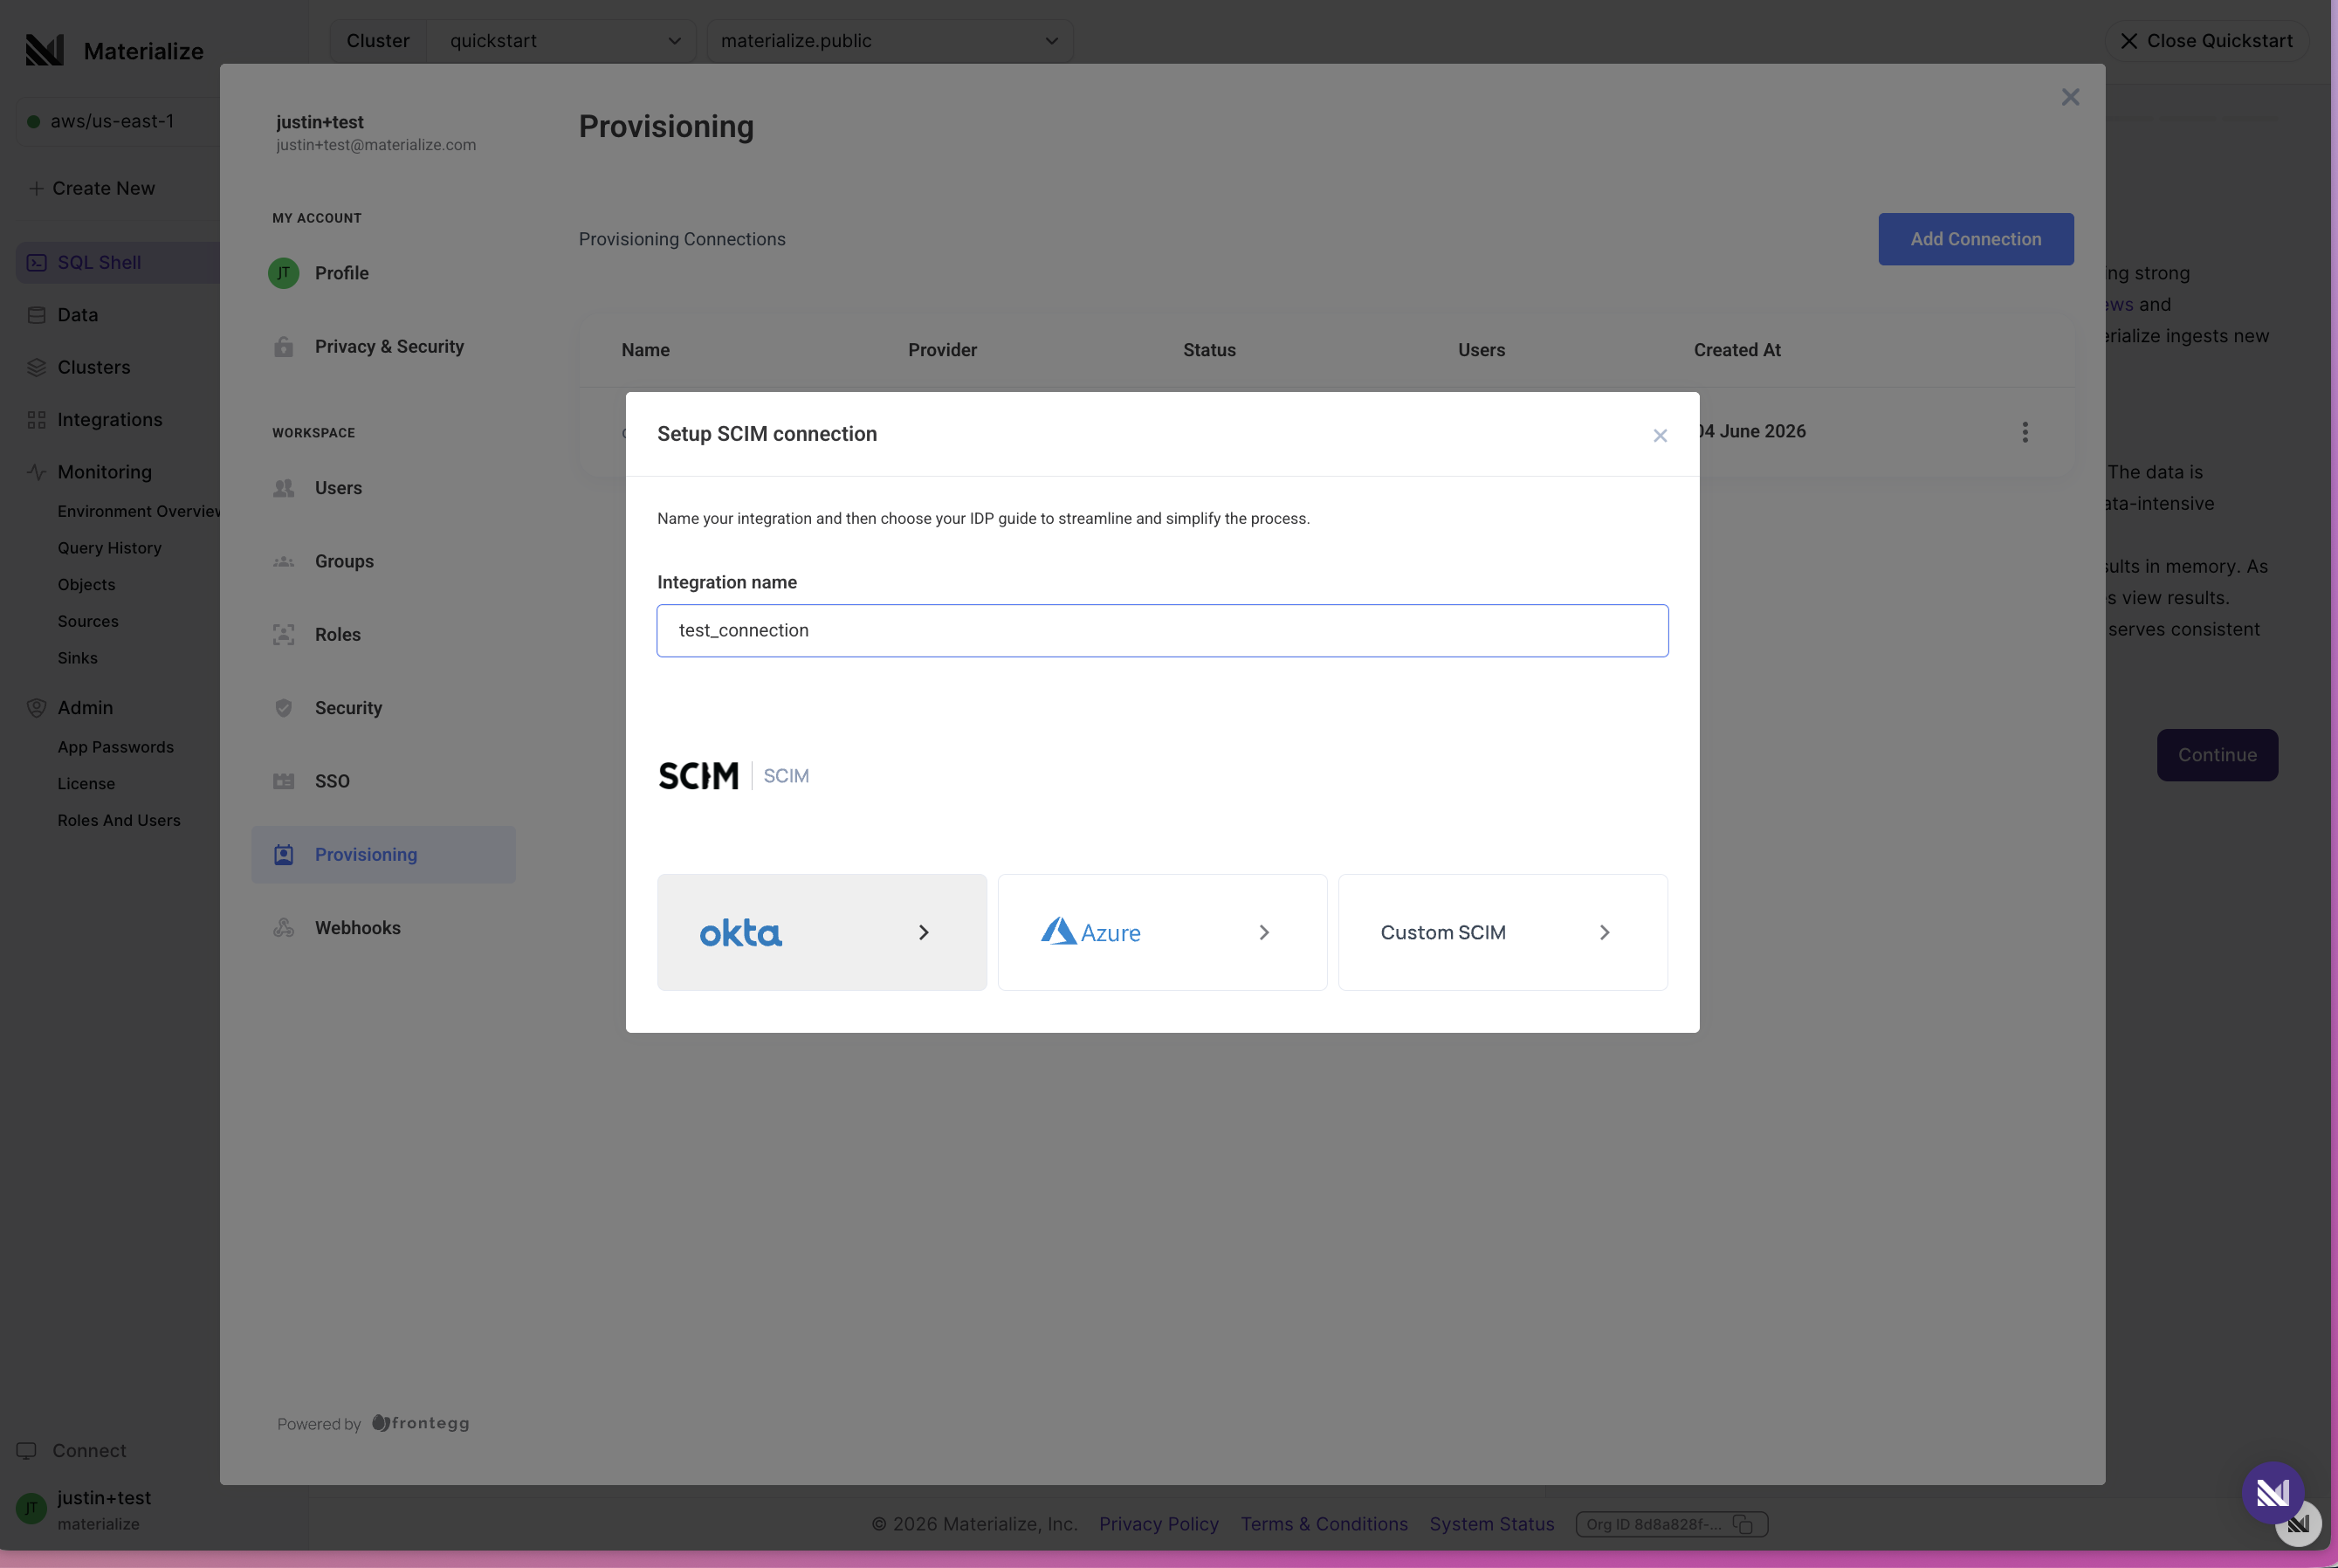This screenshot has width=2338, height=1568.
Task: Click the Webhooks icon
Action: pyautogui.click(x=283, y=927)
